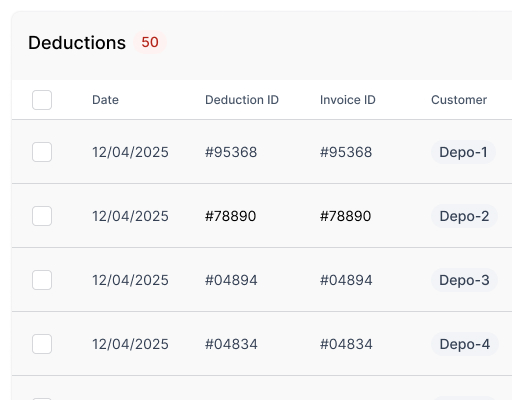Open Deduction ID #78890 link
The width and height of the screenshot is (512, 400).
[230, 216]
